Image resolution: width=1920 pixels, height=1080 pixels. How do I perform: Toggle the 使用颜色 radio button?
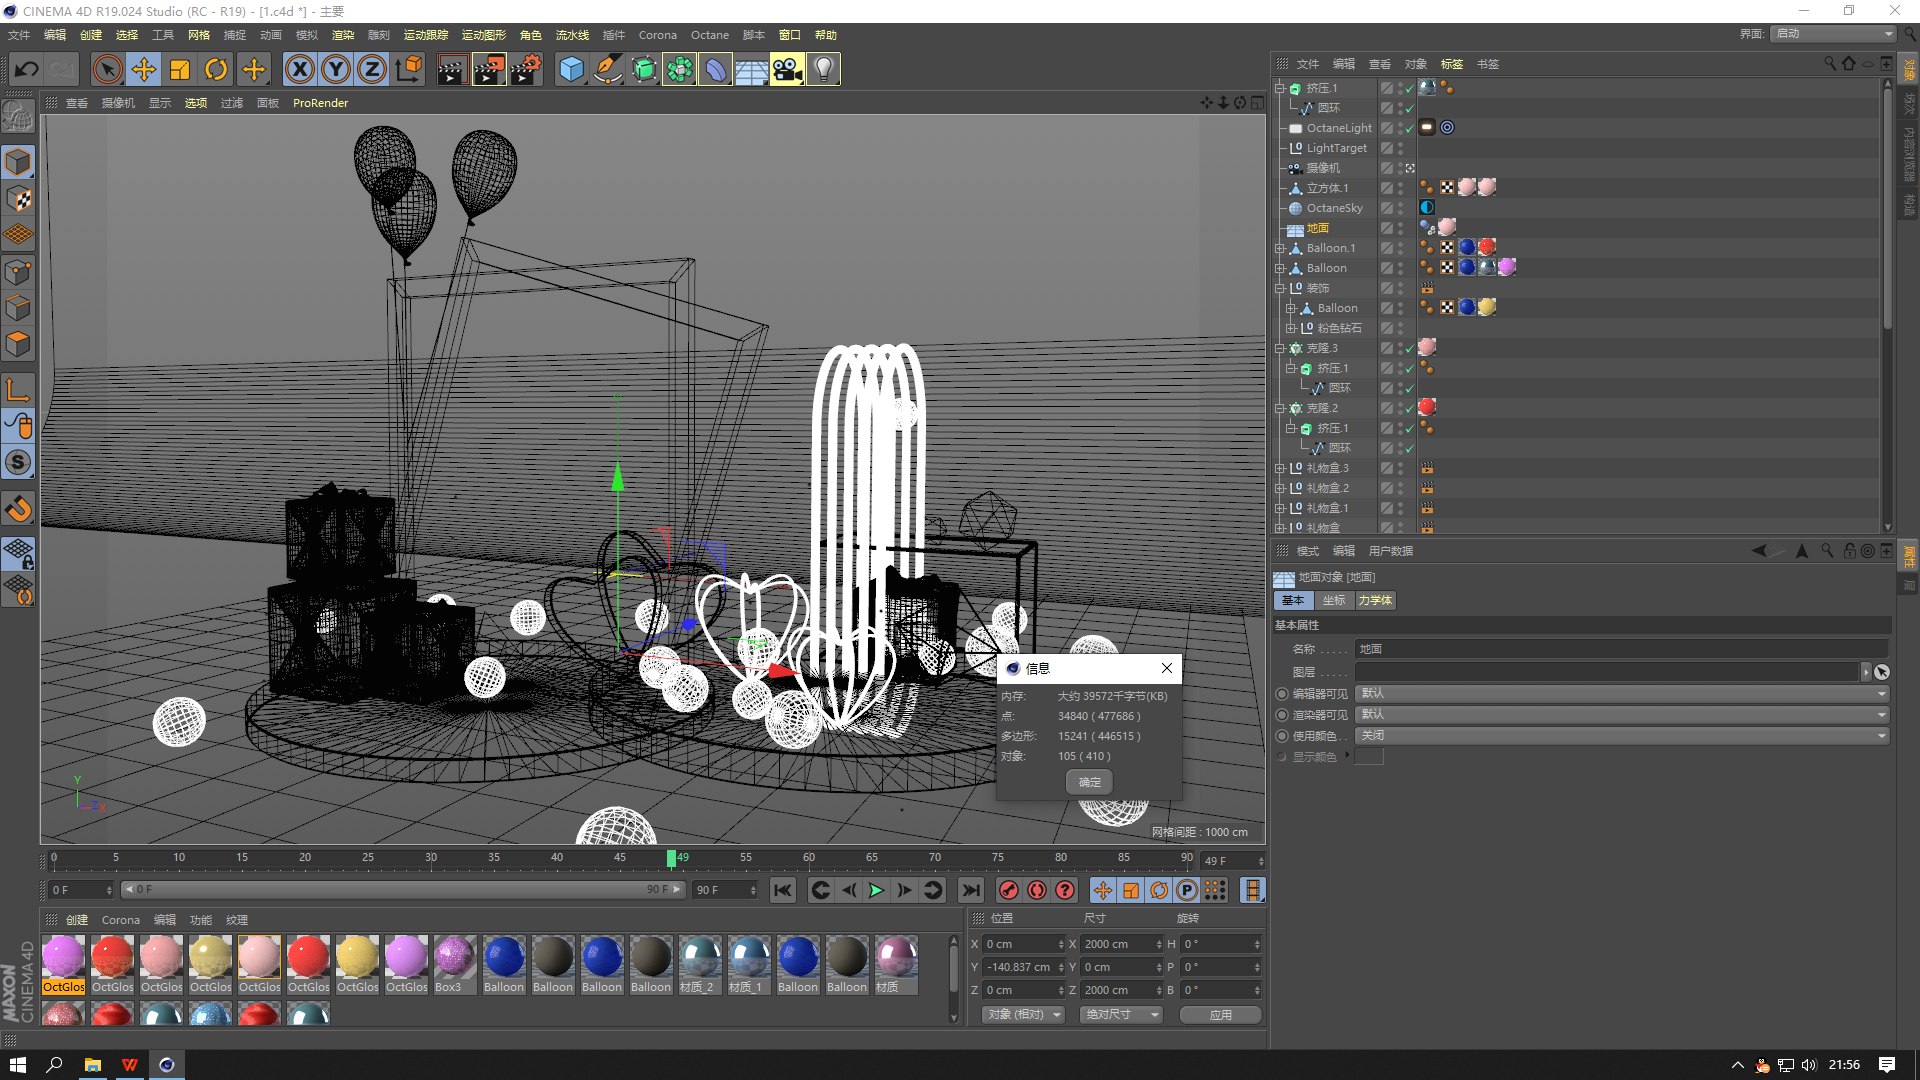click(1282, 735)
